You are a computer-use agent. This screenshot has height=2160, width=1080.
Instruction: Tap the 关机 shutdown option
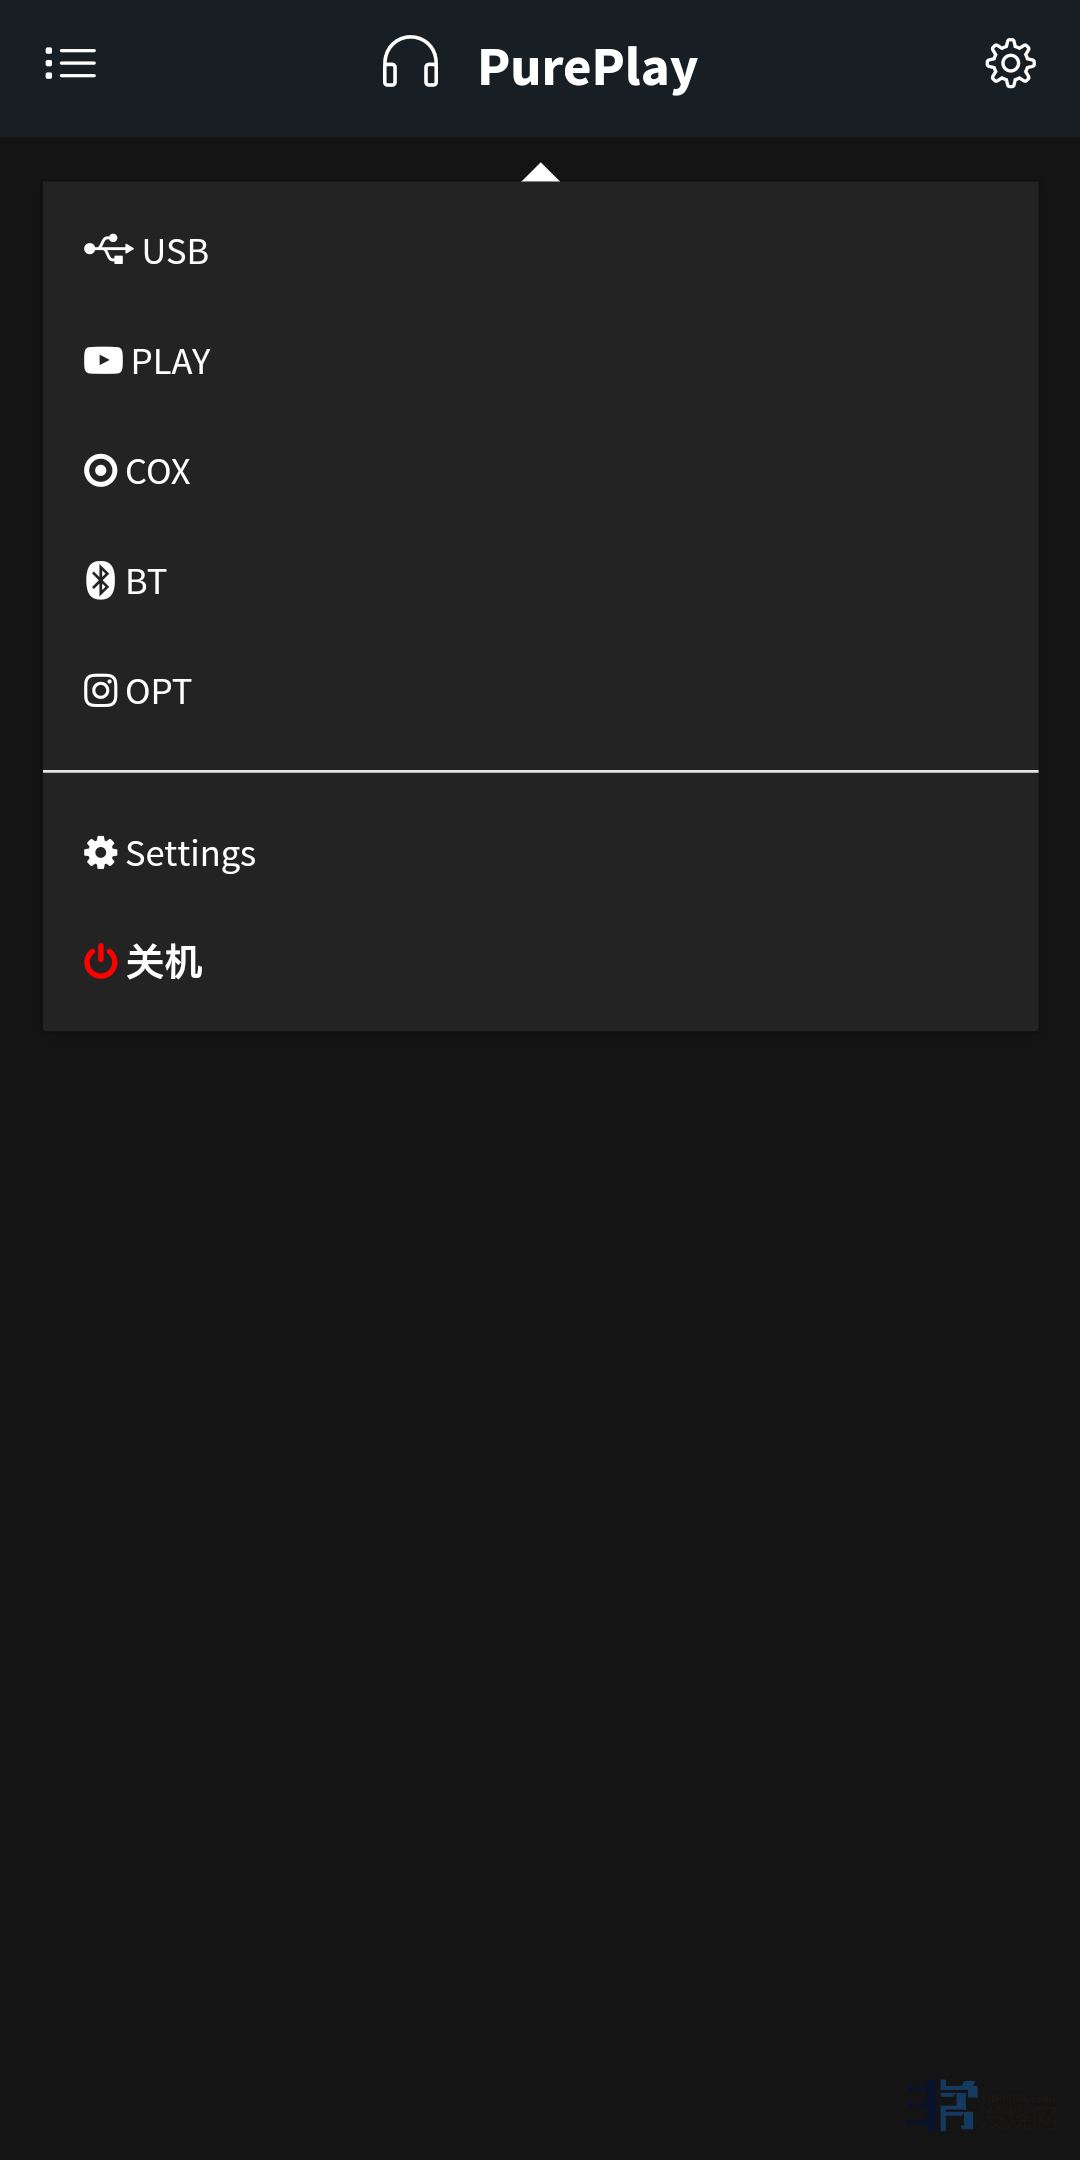(165, 962)
